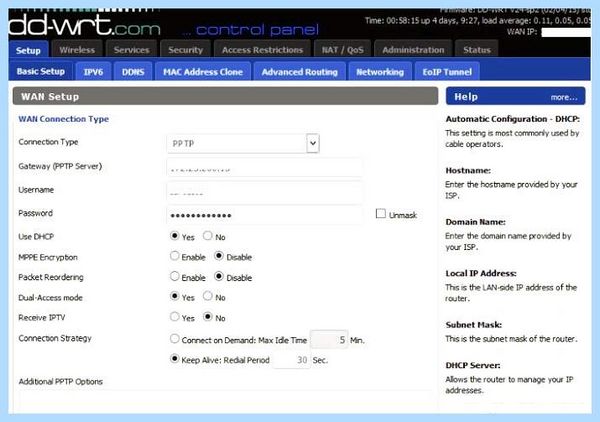Go to MAC Address Clone sub-tab
The width and height of the screenshot is (600, 422).
click(x=203, y=72)
